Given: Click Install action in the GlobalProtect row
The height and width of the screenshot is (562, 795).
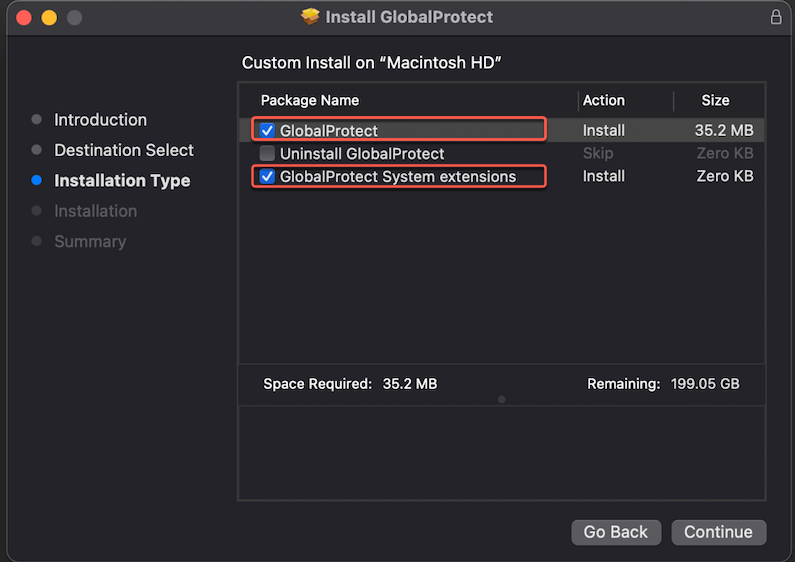Looking at the screenshot, I should (604, 130).
